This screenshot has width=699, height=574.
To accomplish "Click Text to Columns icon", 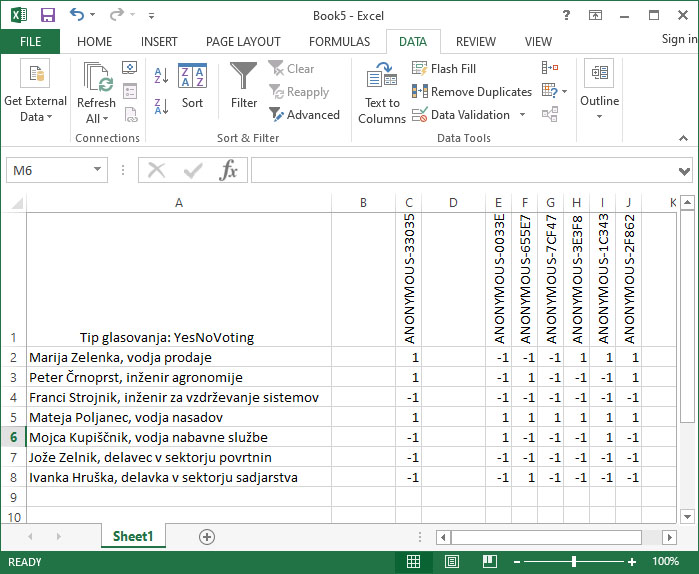I will pos(382,75).
